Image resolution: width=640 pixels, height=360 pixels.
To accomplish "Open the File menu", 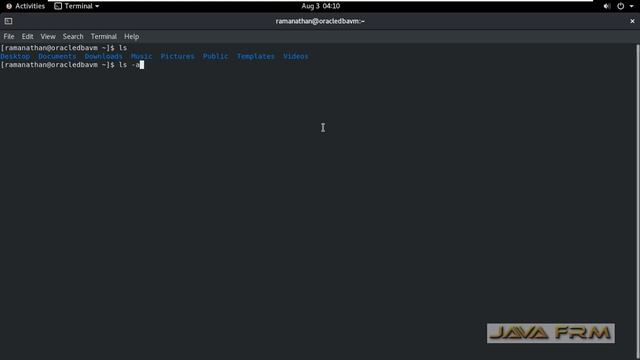I will click(x=9, y=36).
